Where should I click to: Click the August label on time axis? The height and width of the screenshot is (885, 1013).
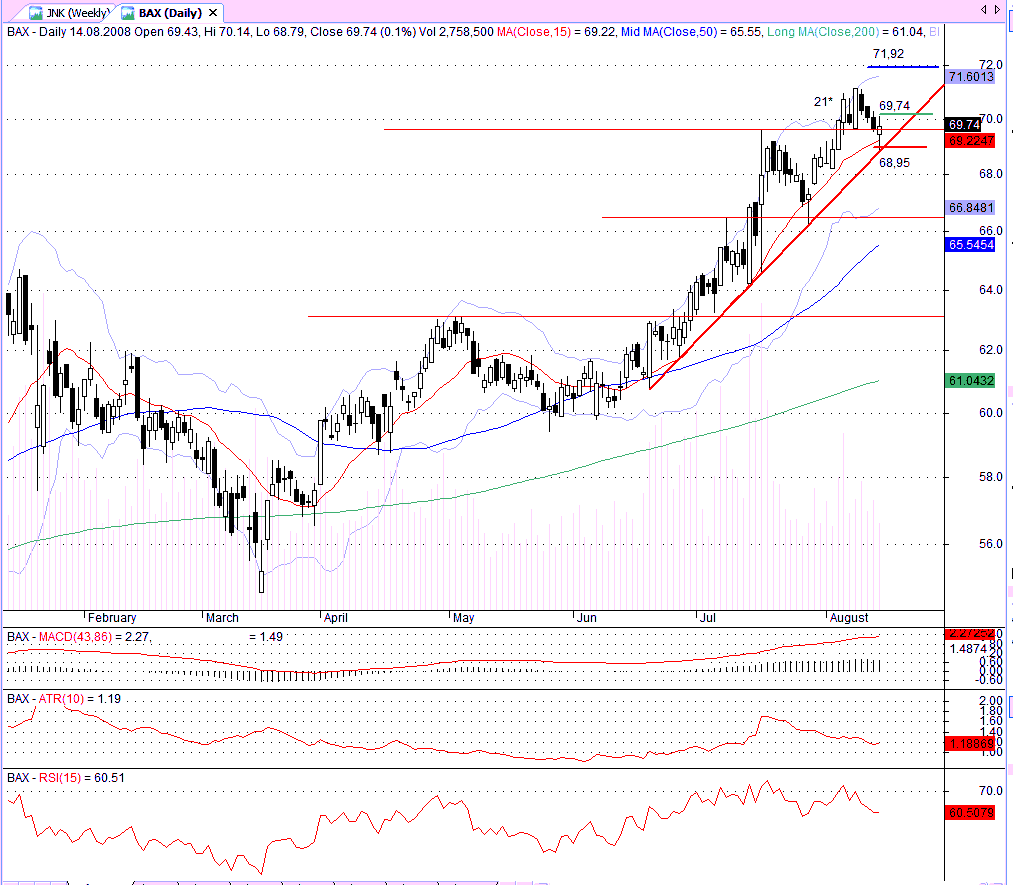[849, 618]
